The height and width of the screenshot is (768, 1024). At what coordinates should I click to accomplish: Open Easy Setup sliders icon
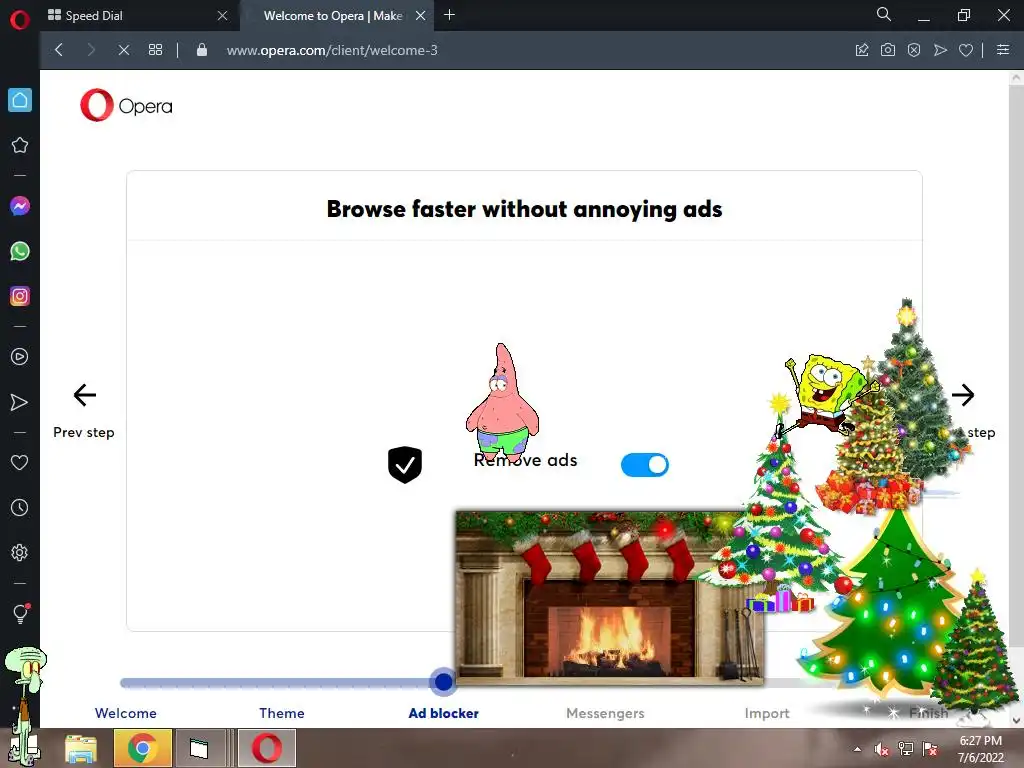coord(1003,50)
